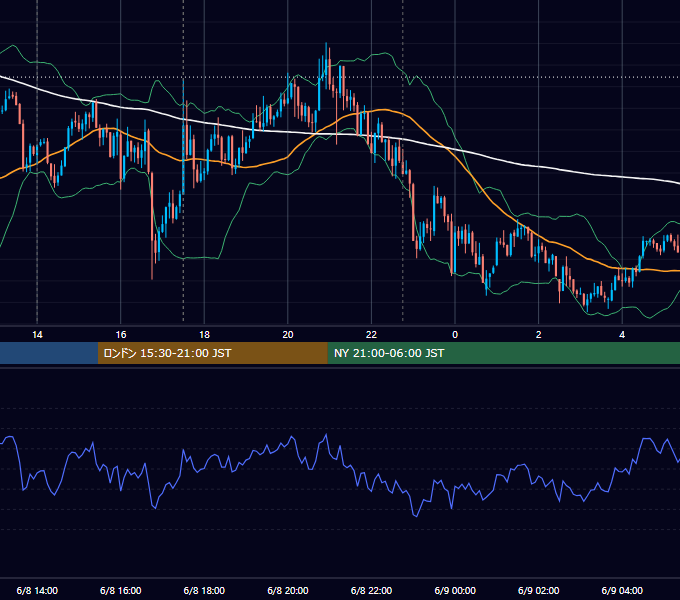The height and width of the screenshot is (600, 680).
Task: Select the NY 21:00-06:00 JST session bar
Action: point(503,353)
